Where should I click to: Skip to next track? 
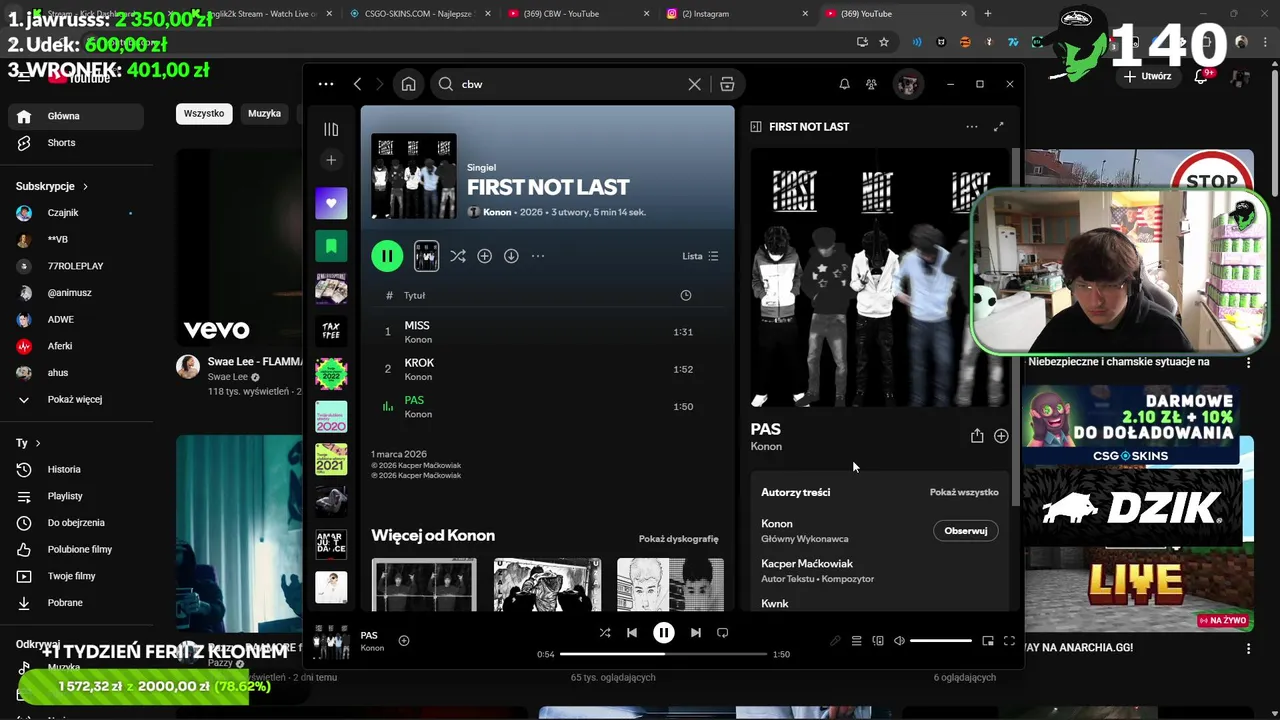696,633
